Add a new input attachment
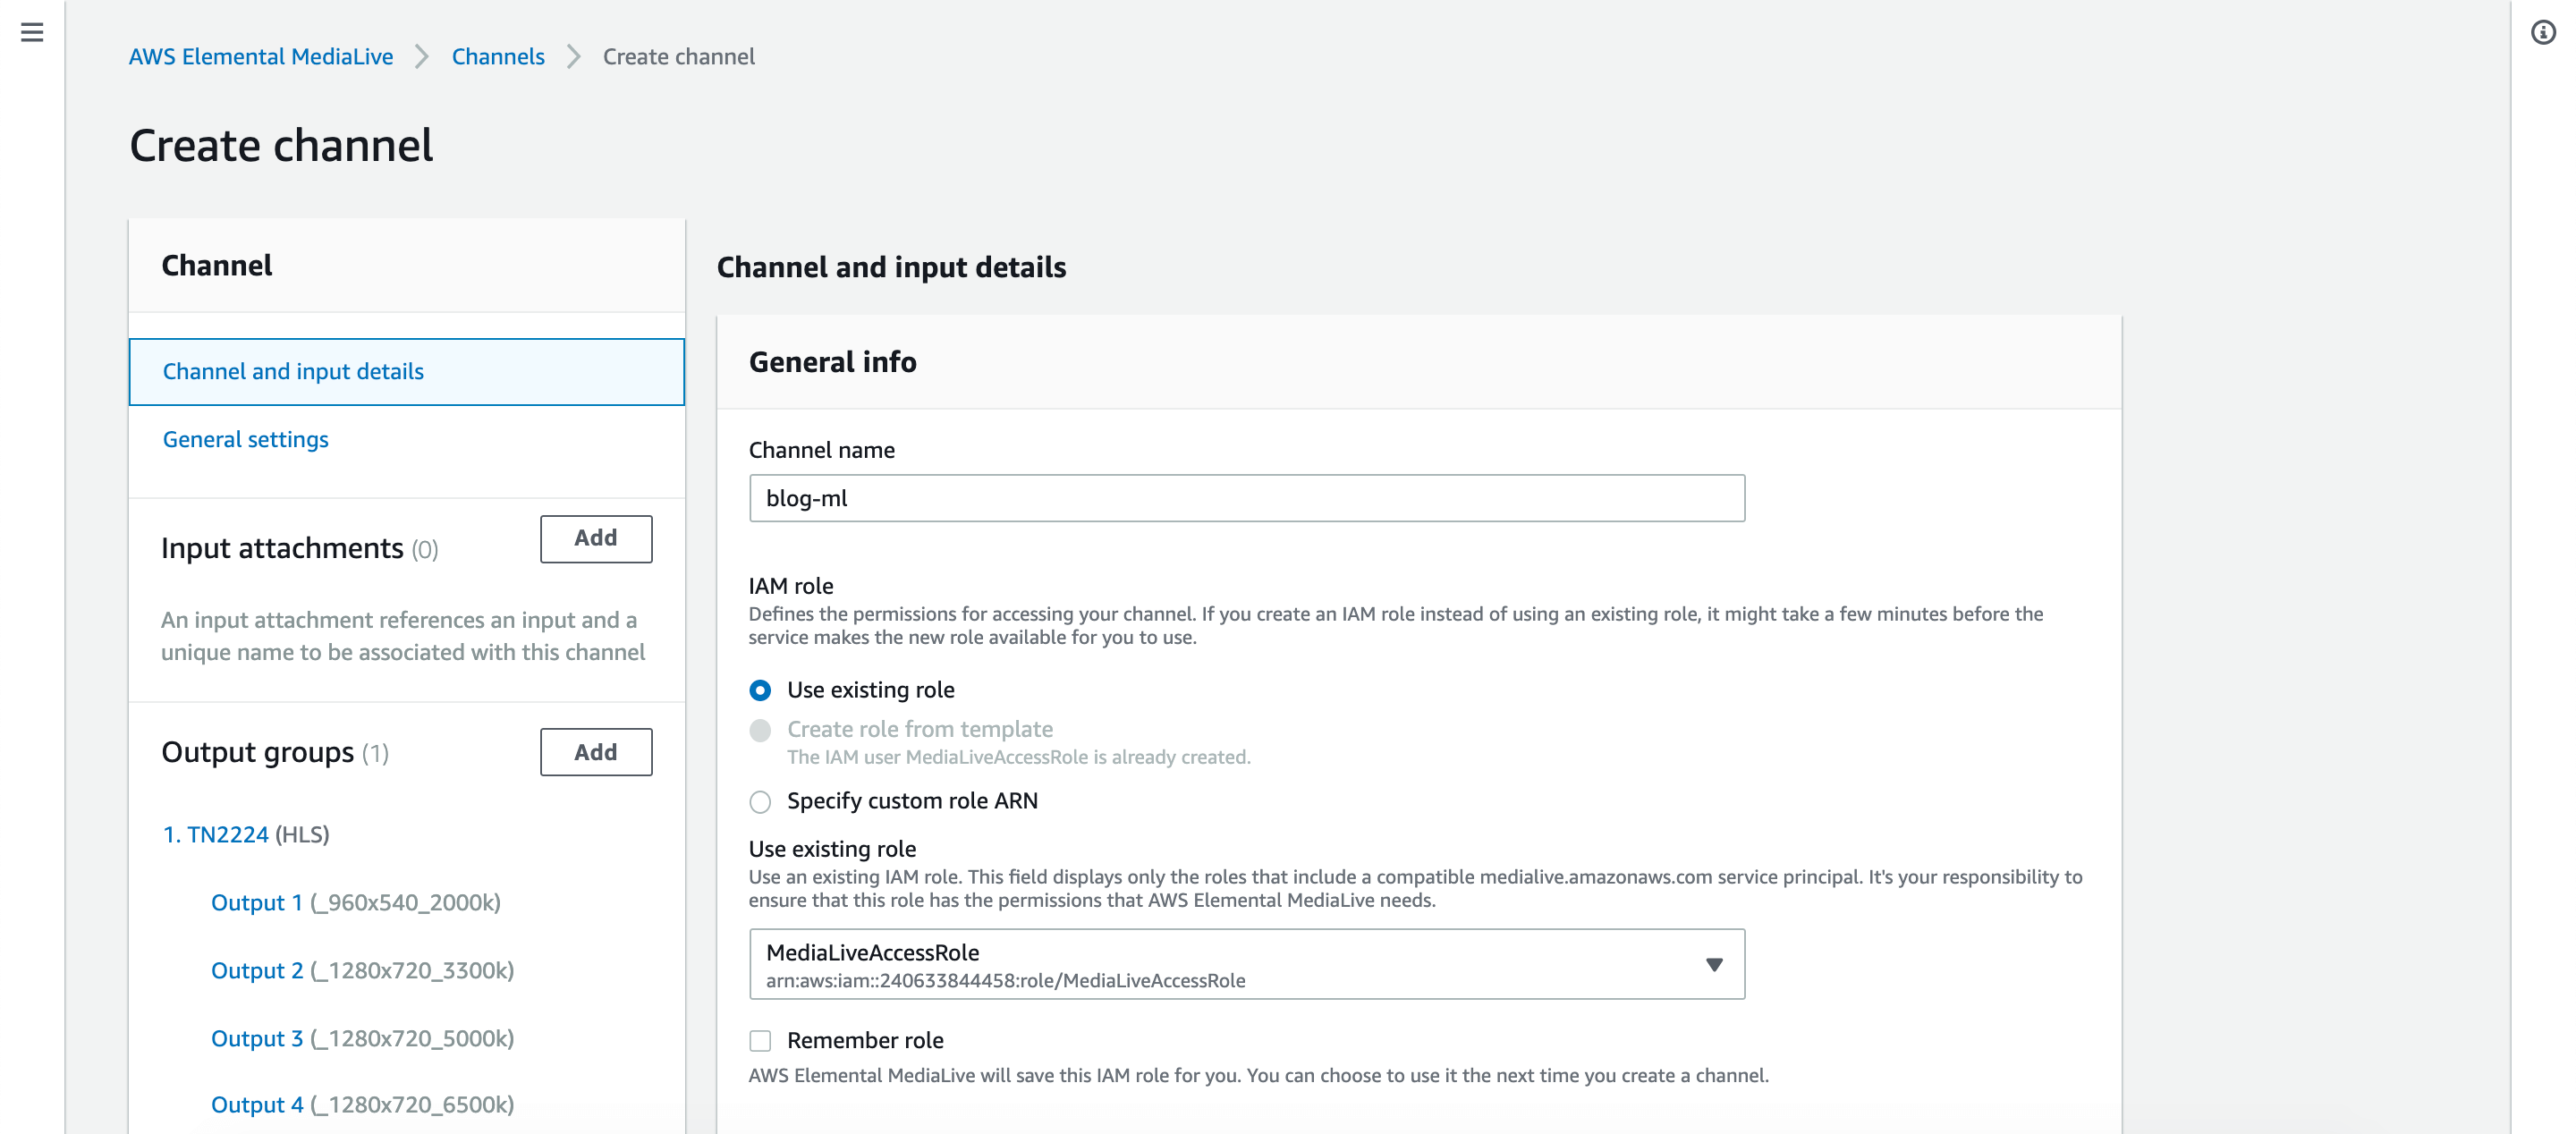2576x1134 pixels. [596, 538]
